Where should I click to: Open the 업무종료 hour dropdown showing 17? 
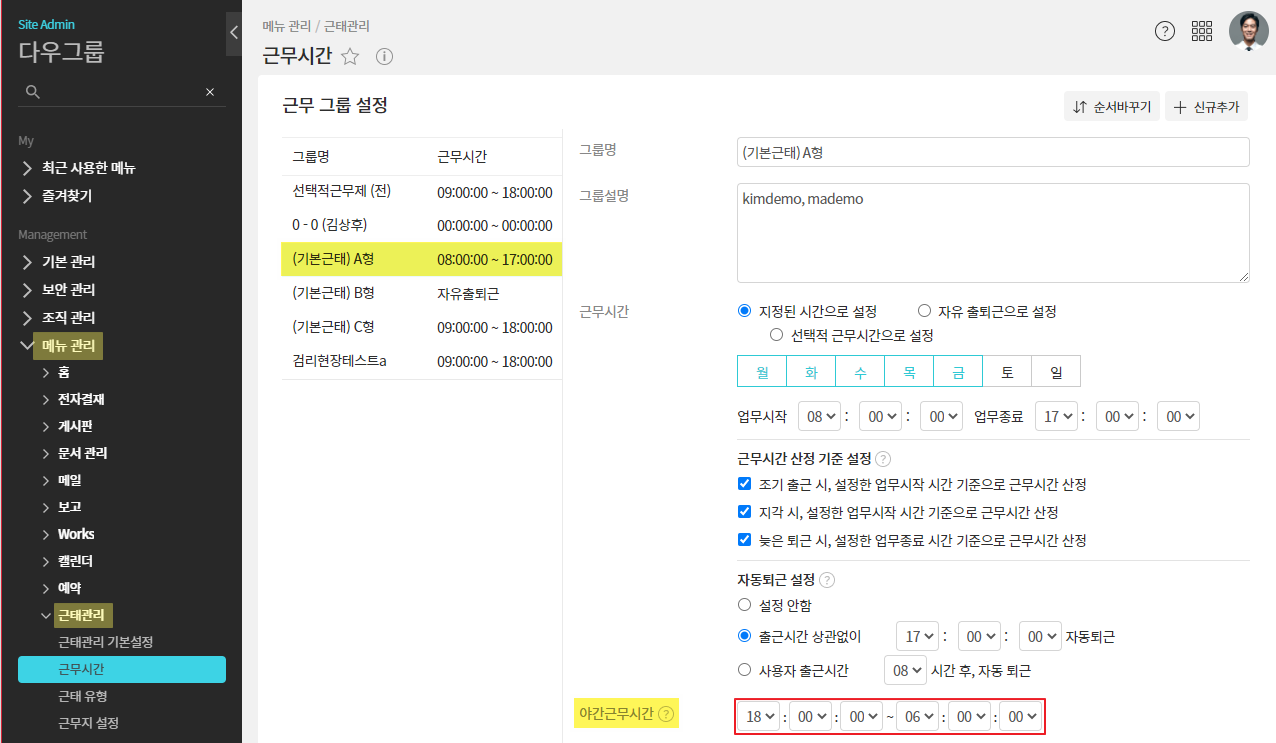click(1056, 416)
